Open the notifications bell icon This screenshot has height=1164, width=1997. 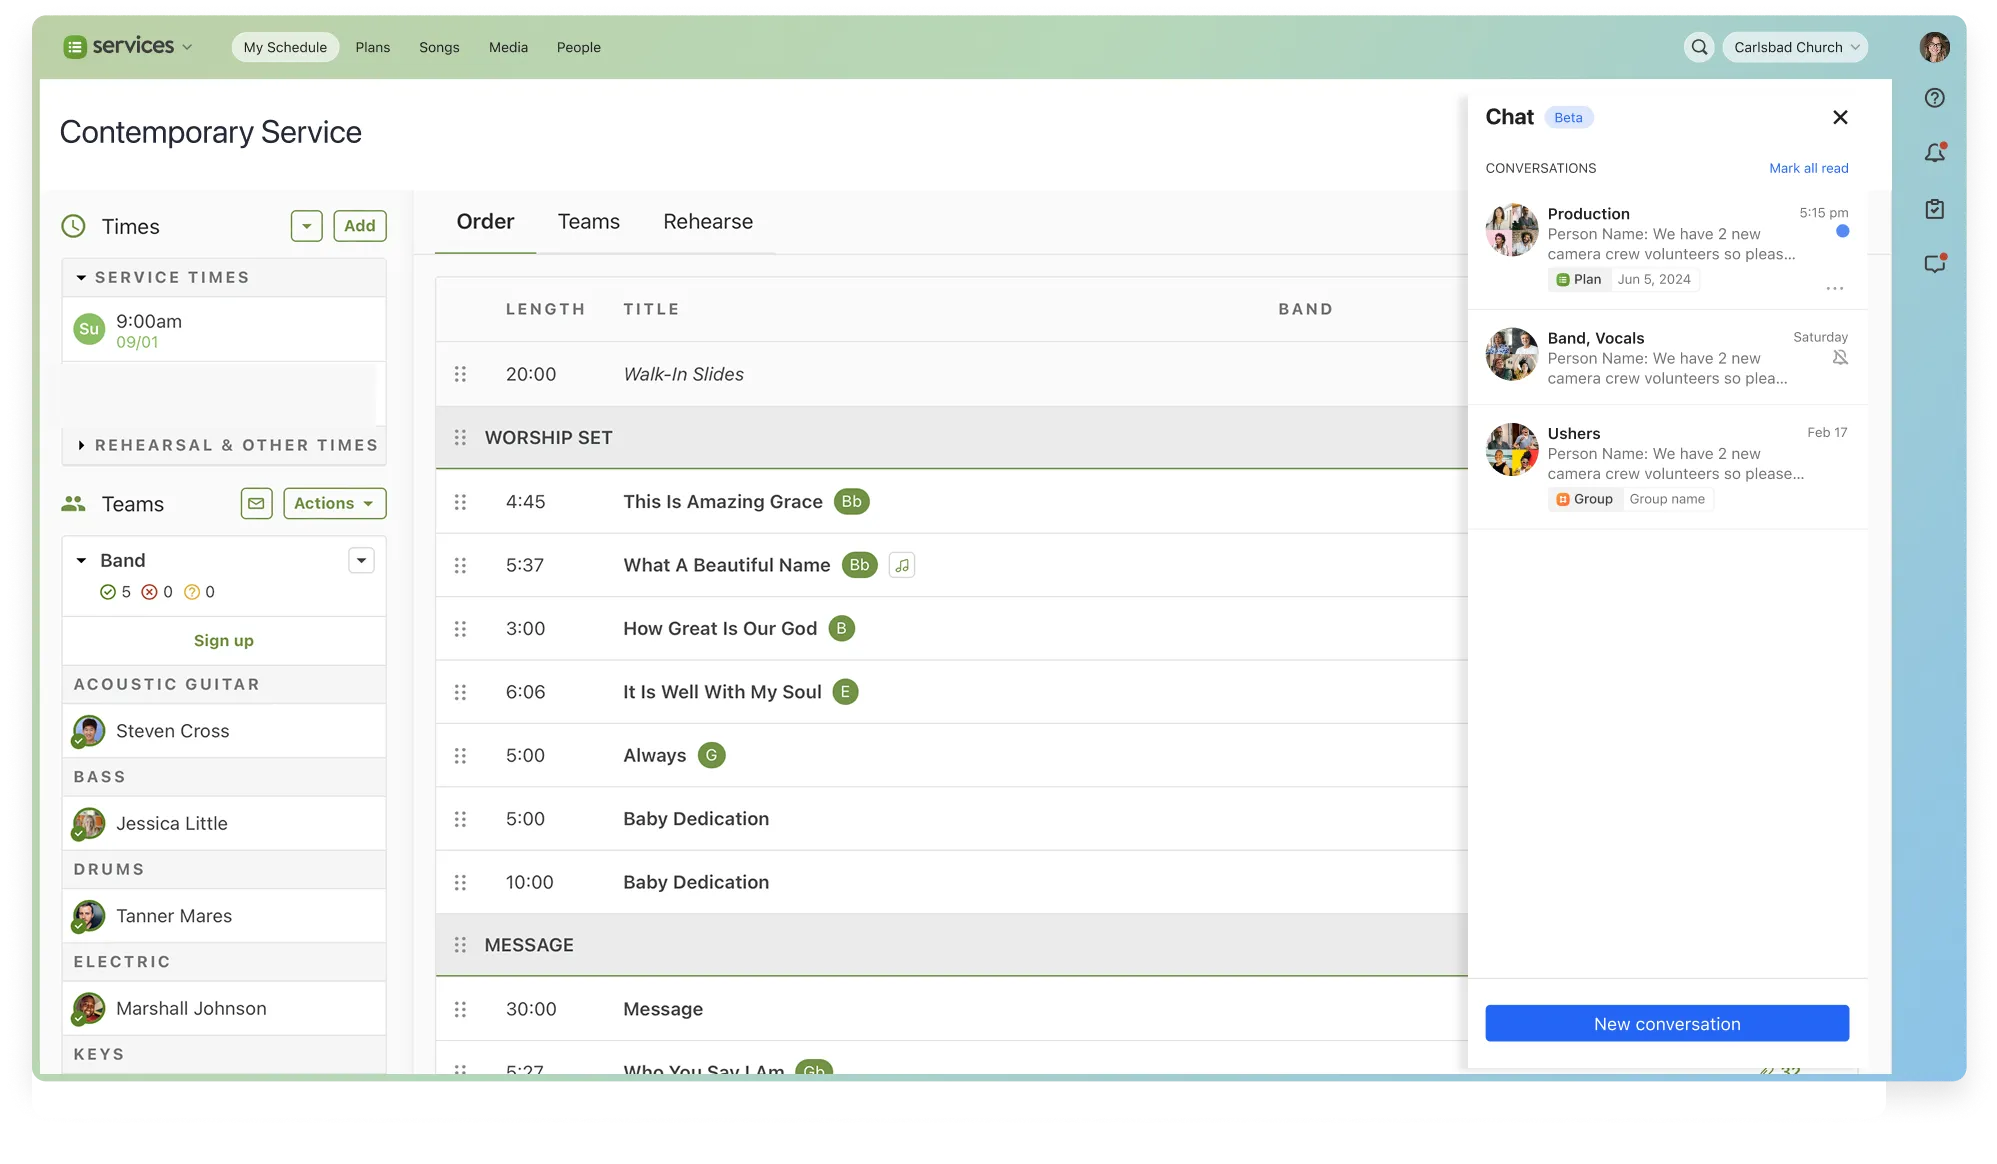(1935, 153)
